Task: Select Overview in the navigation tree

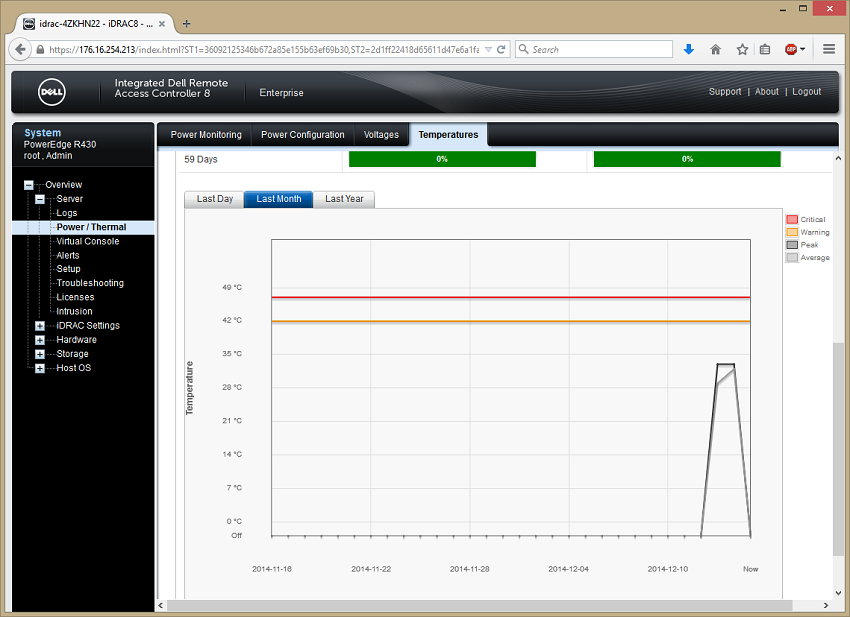Action: 63,185
